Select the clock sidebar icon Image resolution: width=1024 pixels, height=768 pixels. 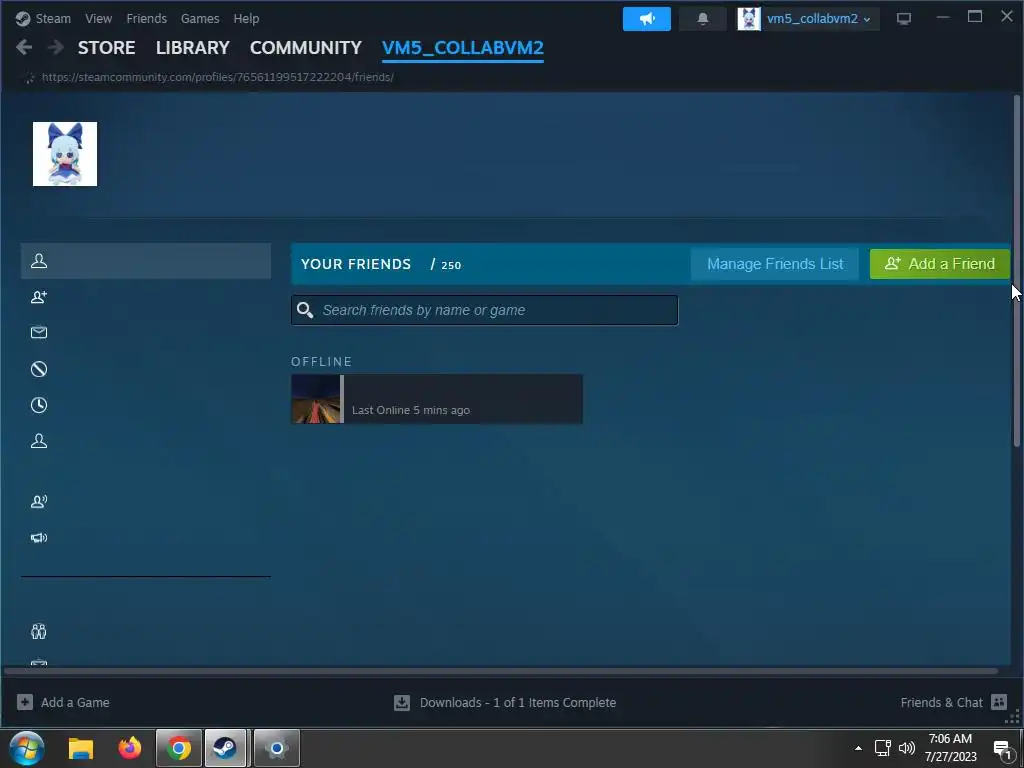[x=39, y=405]
